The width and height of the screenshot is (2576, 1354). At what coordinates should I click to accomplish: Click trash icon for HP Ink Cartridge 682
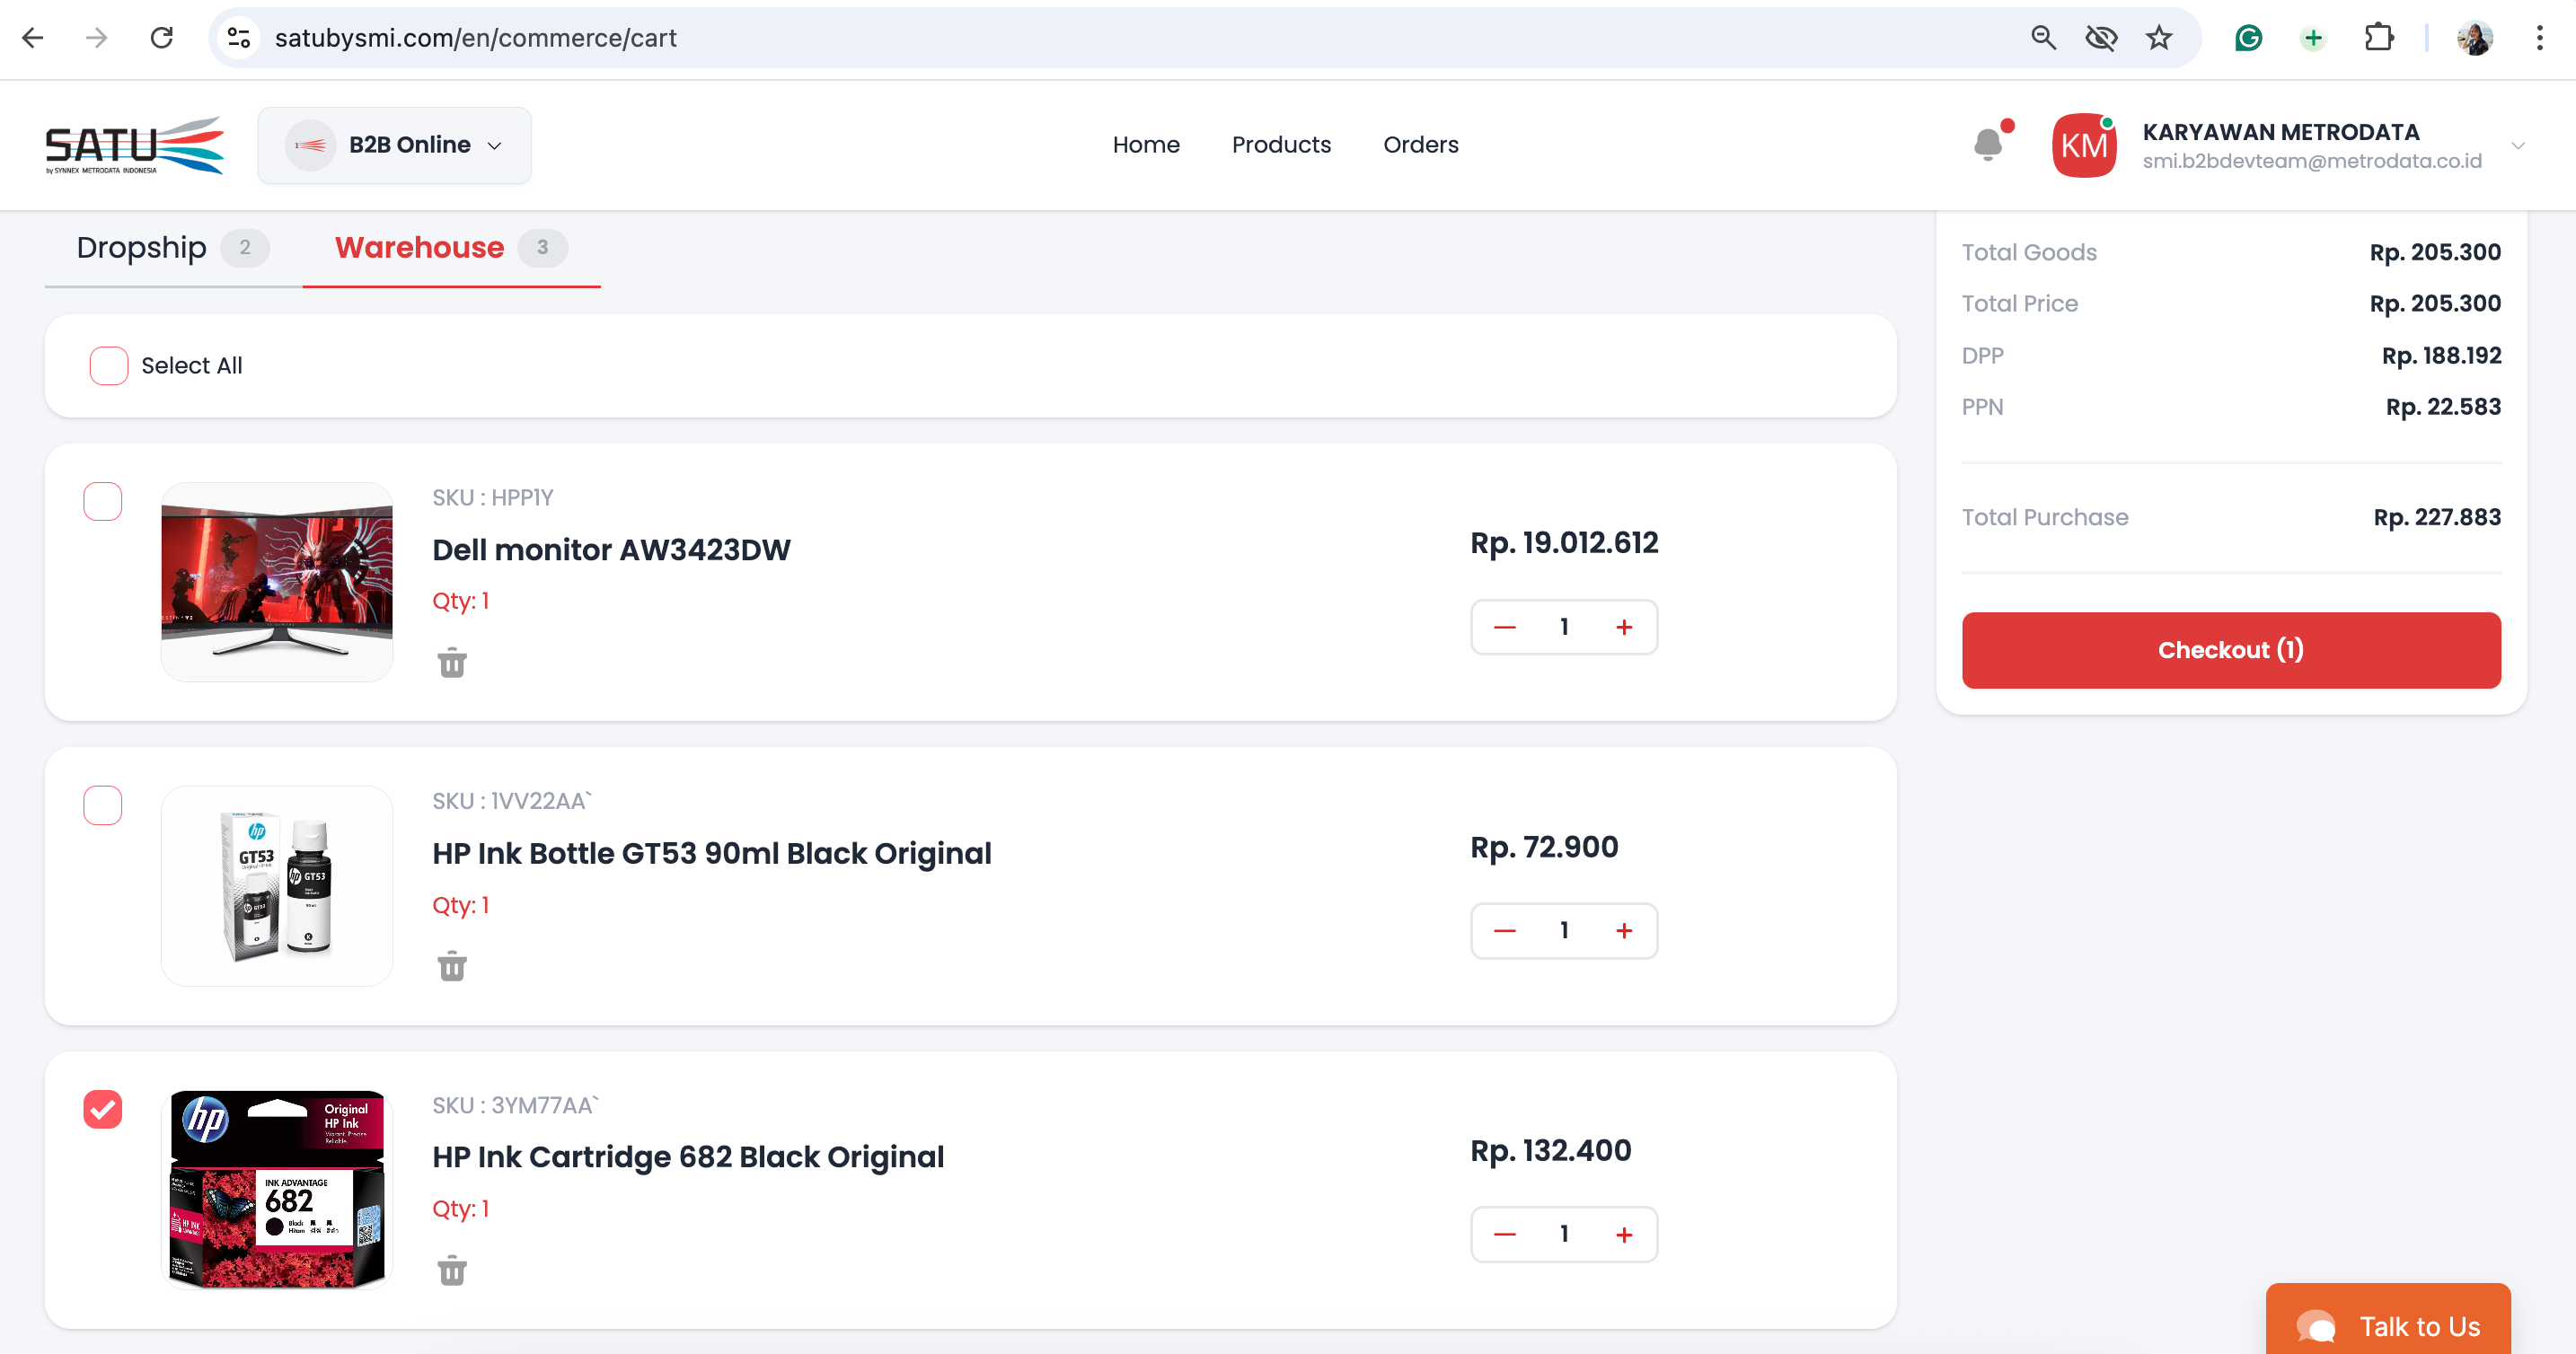point(452,1271)
